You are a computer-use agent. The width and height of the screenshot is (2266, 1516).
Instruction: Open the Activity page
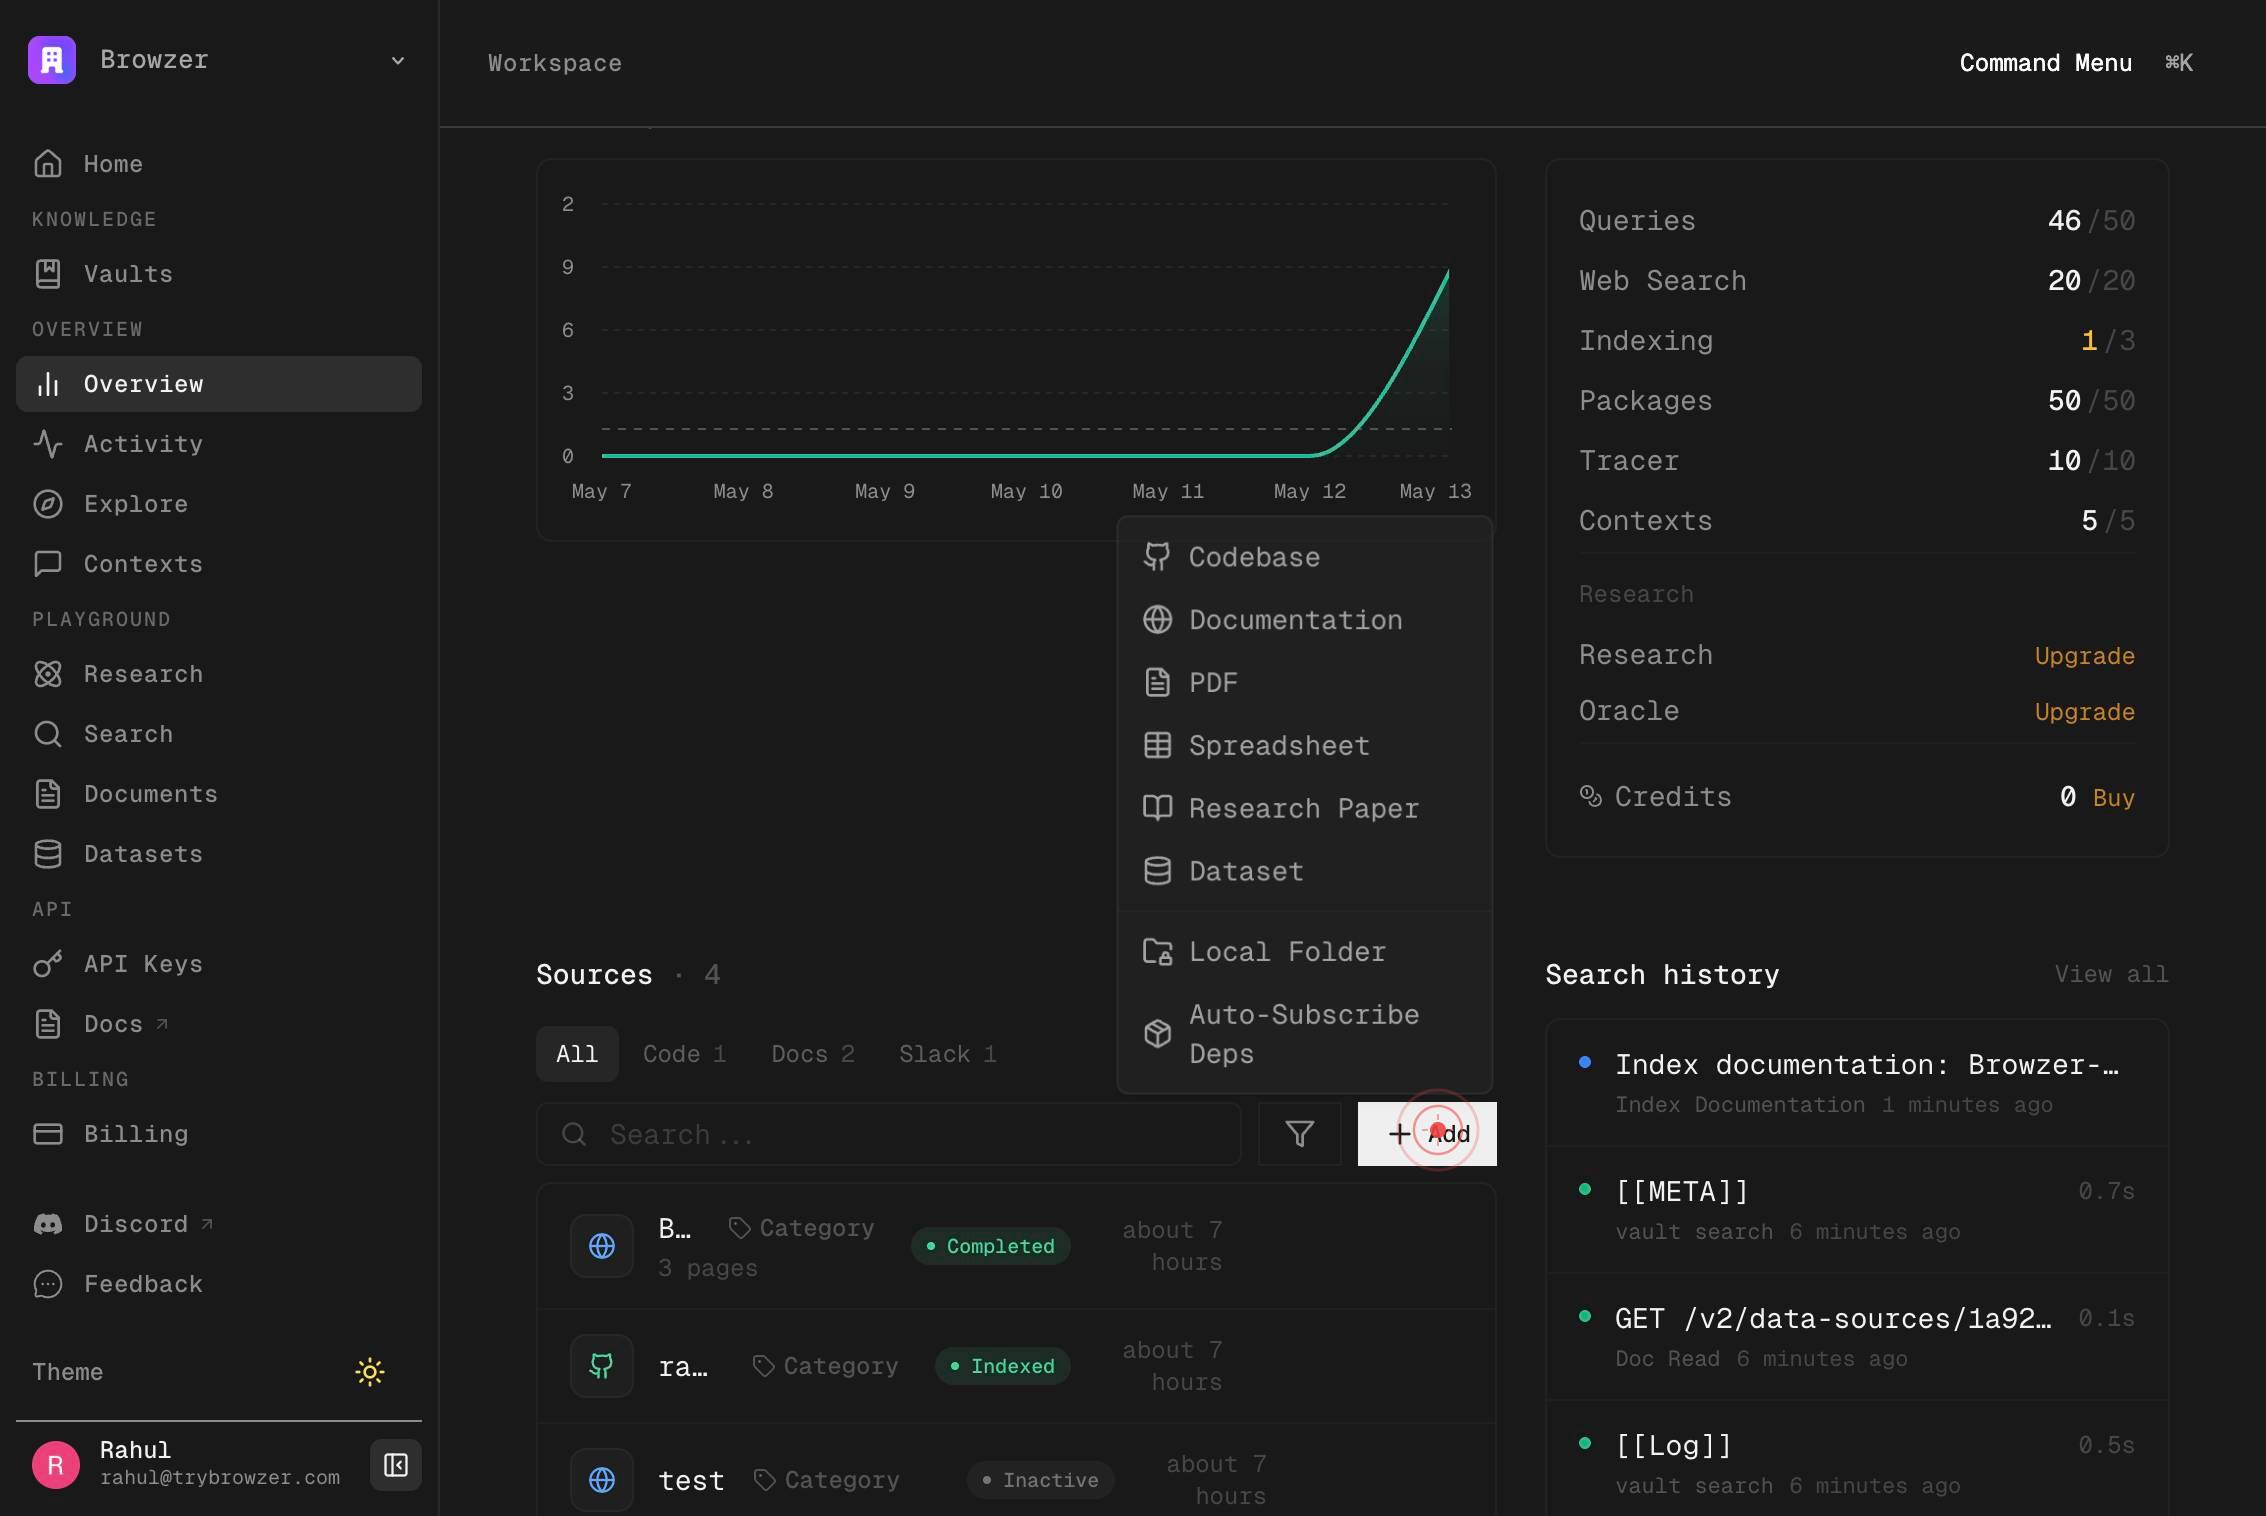tap(218, 444)
